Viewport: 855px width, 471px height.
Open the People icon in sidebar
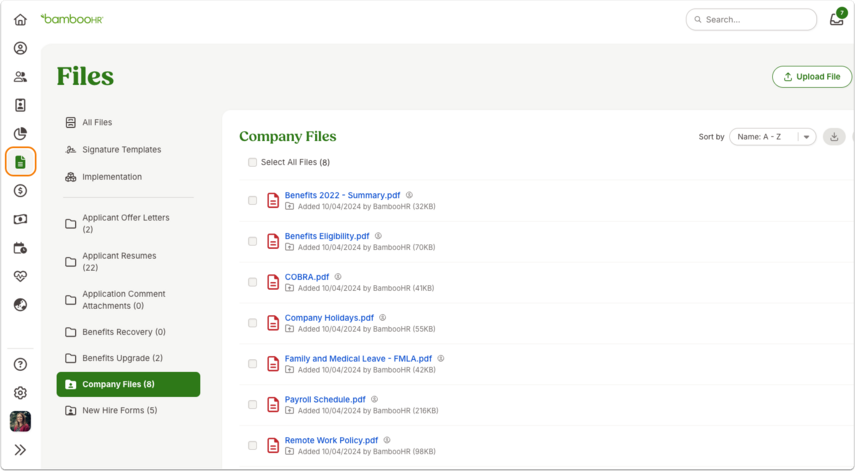click(x=20, y=77)
